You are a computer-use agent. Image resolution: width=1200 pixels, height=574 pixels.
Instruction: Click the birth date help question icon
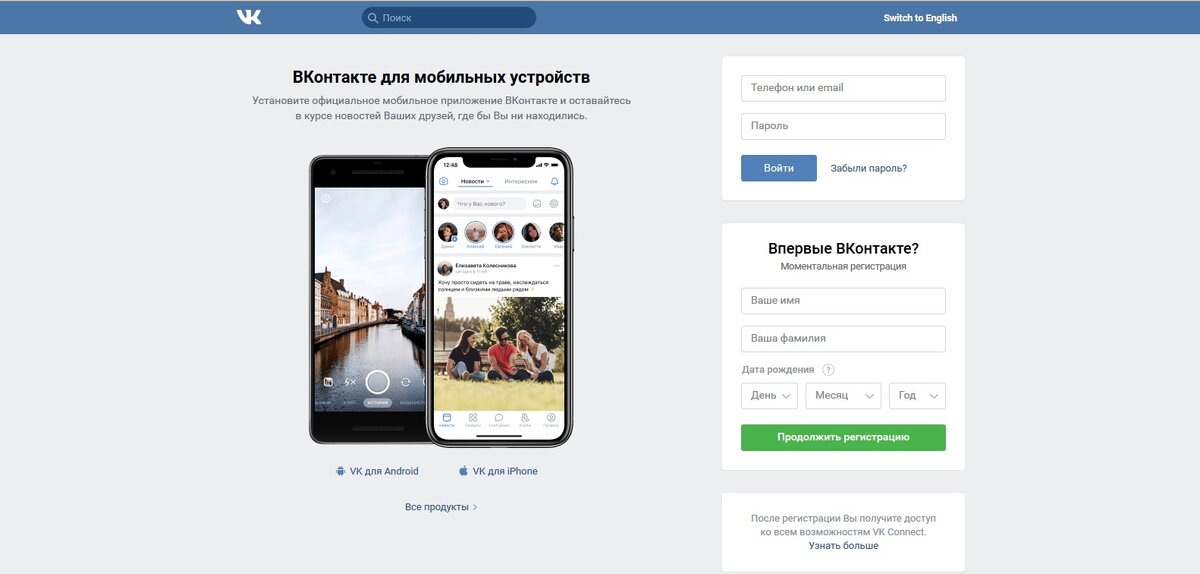(828, 370)
